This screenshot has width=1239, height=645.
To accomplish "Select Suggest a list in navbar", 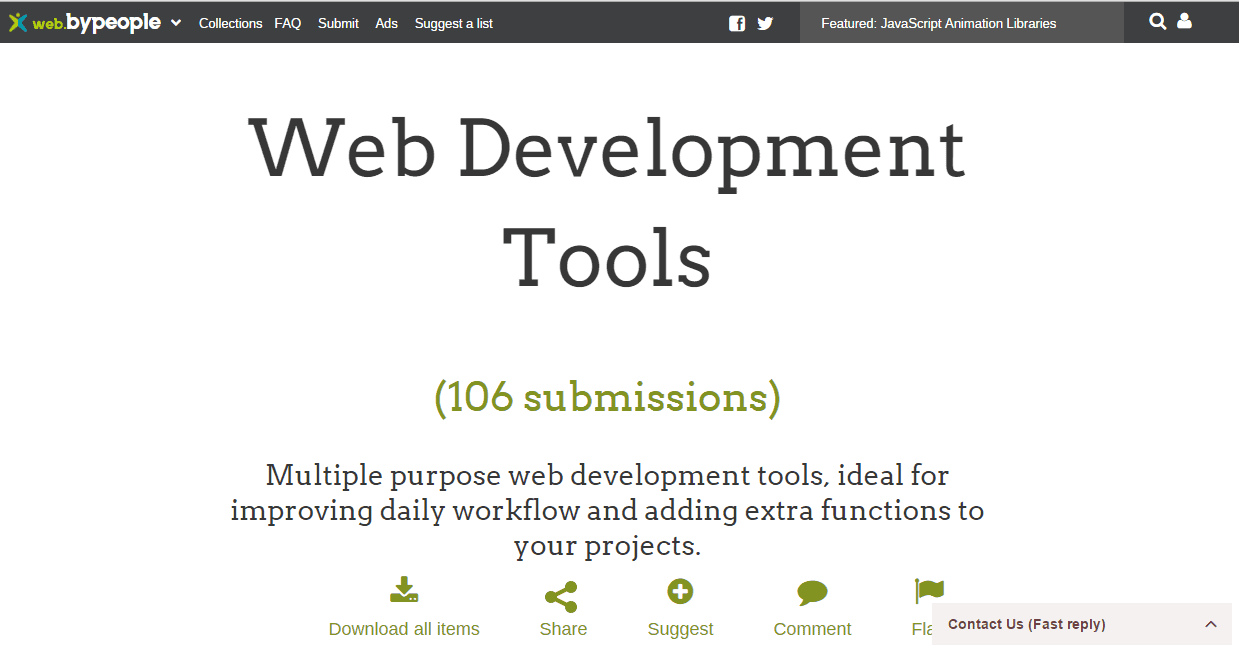I will [x=454, y=23].
